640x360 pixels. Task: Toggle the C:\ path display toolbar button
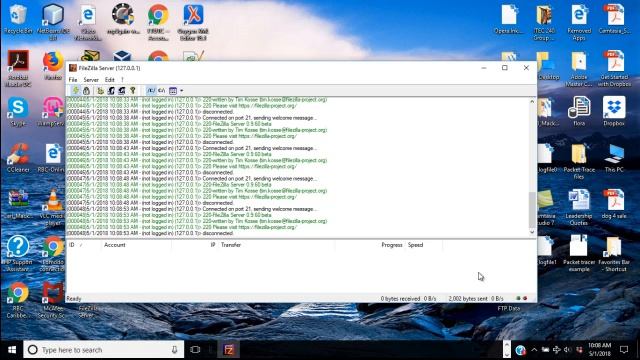click(x=162, y=91)
